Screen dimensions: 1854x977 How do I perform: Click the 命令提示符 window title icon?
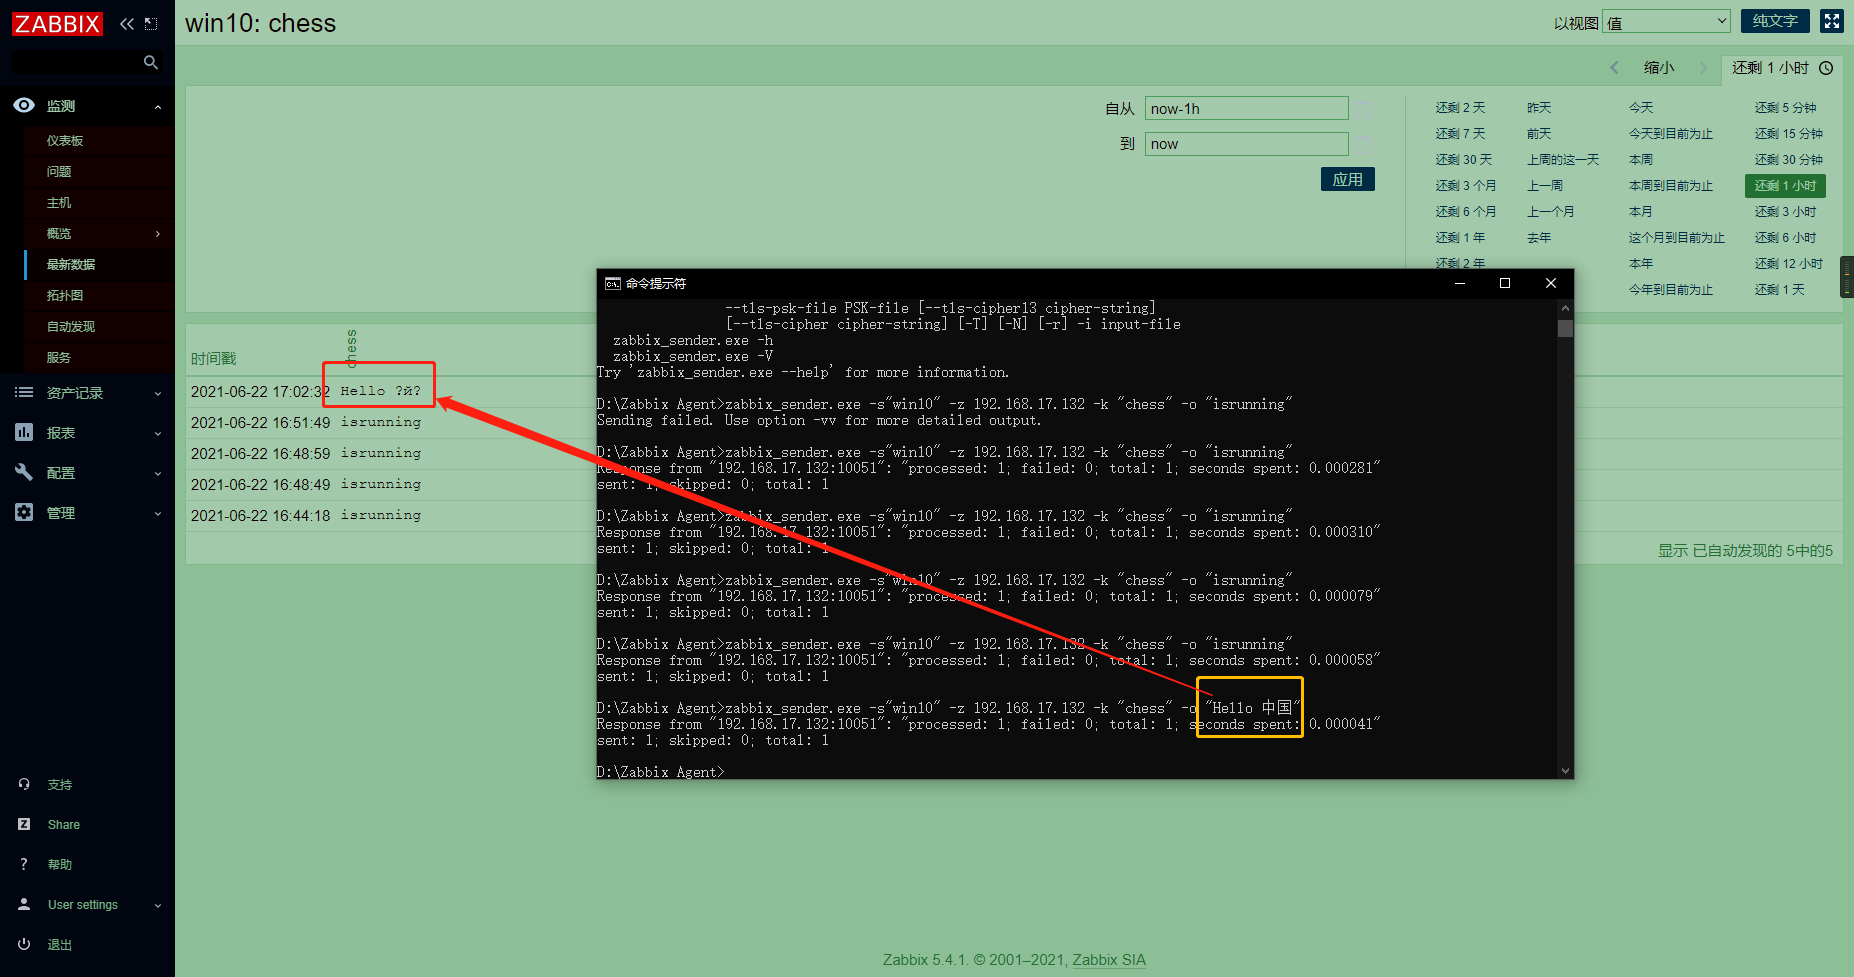(x=613, y=284)
